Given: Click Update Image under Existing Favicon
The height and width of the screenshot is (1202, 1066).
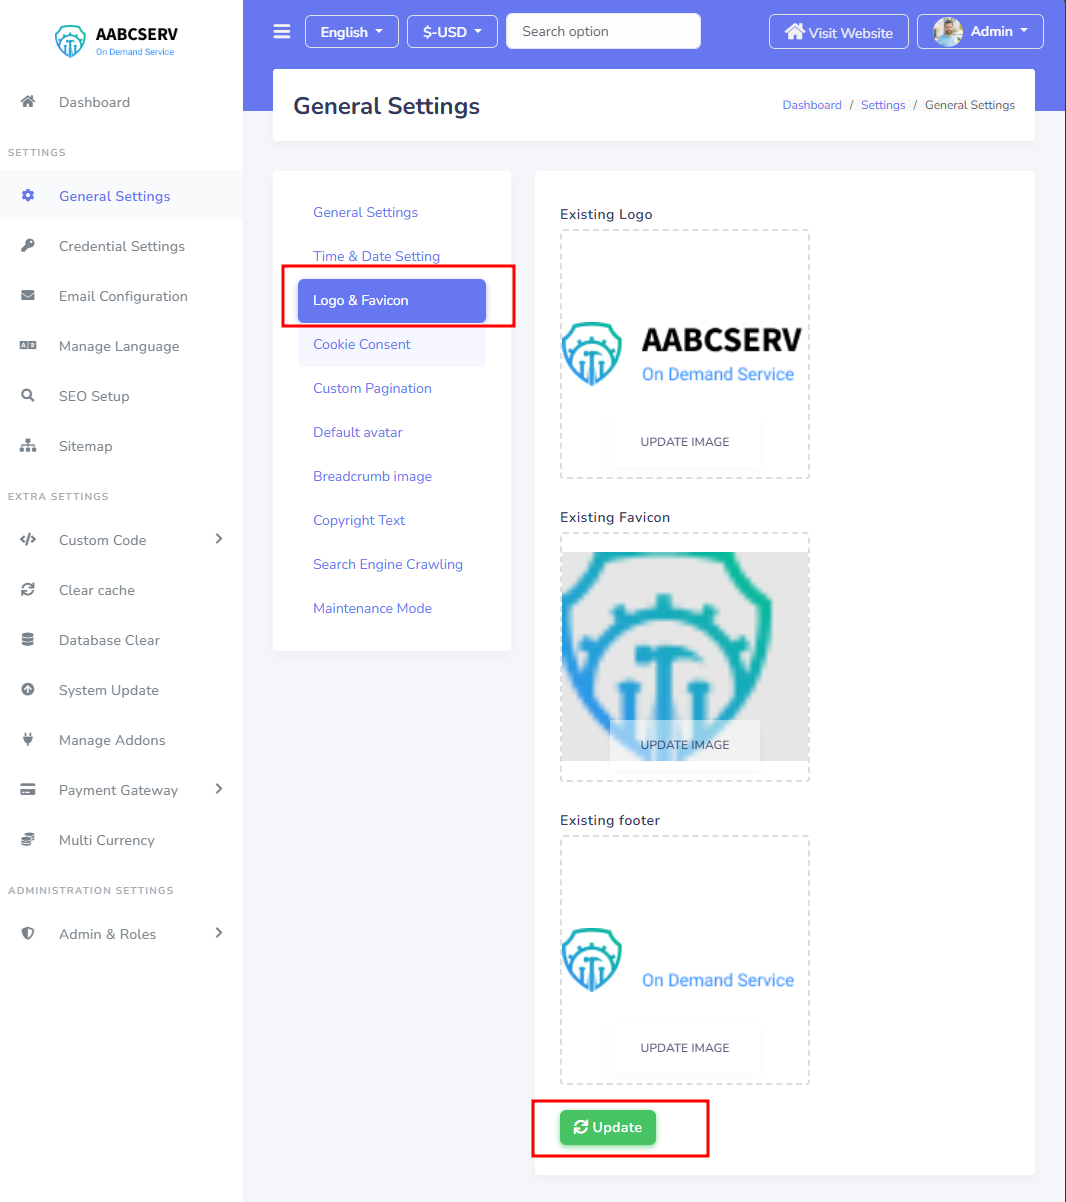Looking at the screenshot, I should point(685,745).
